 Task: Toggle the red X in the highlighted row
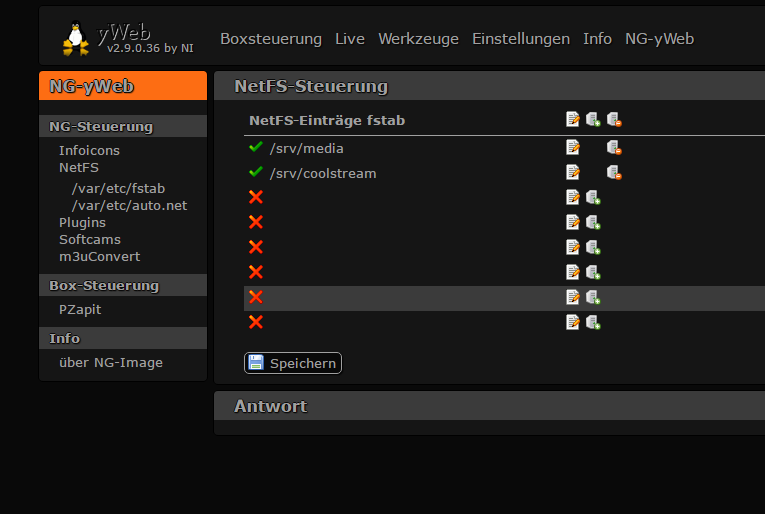pyautogui.click(x=256, y=297)
